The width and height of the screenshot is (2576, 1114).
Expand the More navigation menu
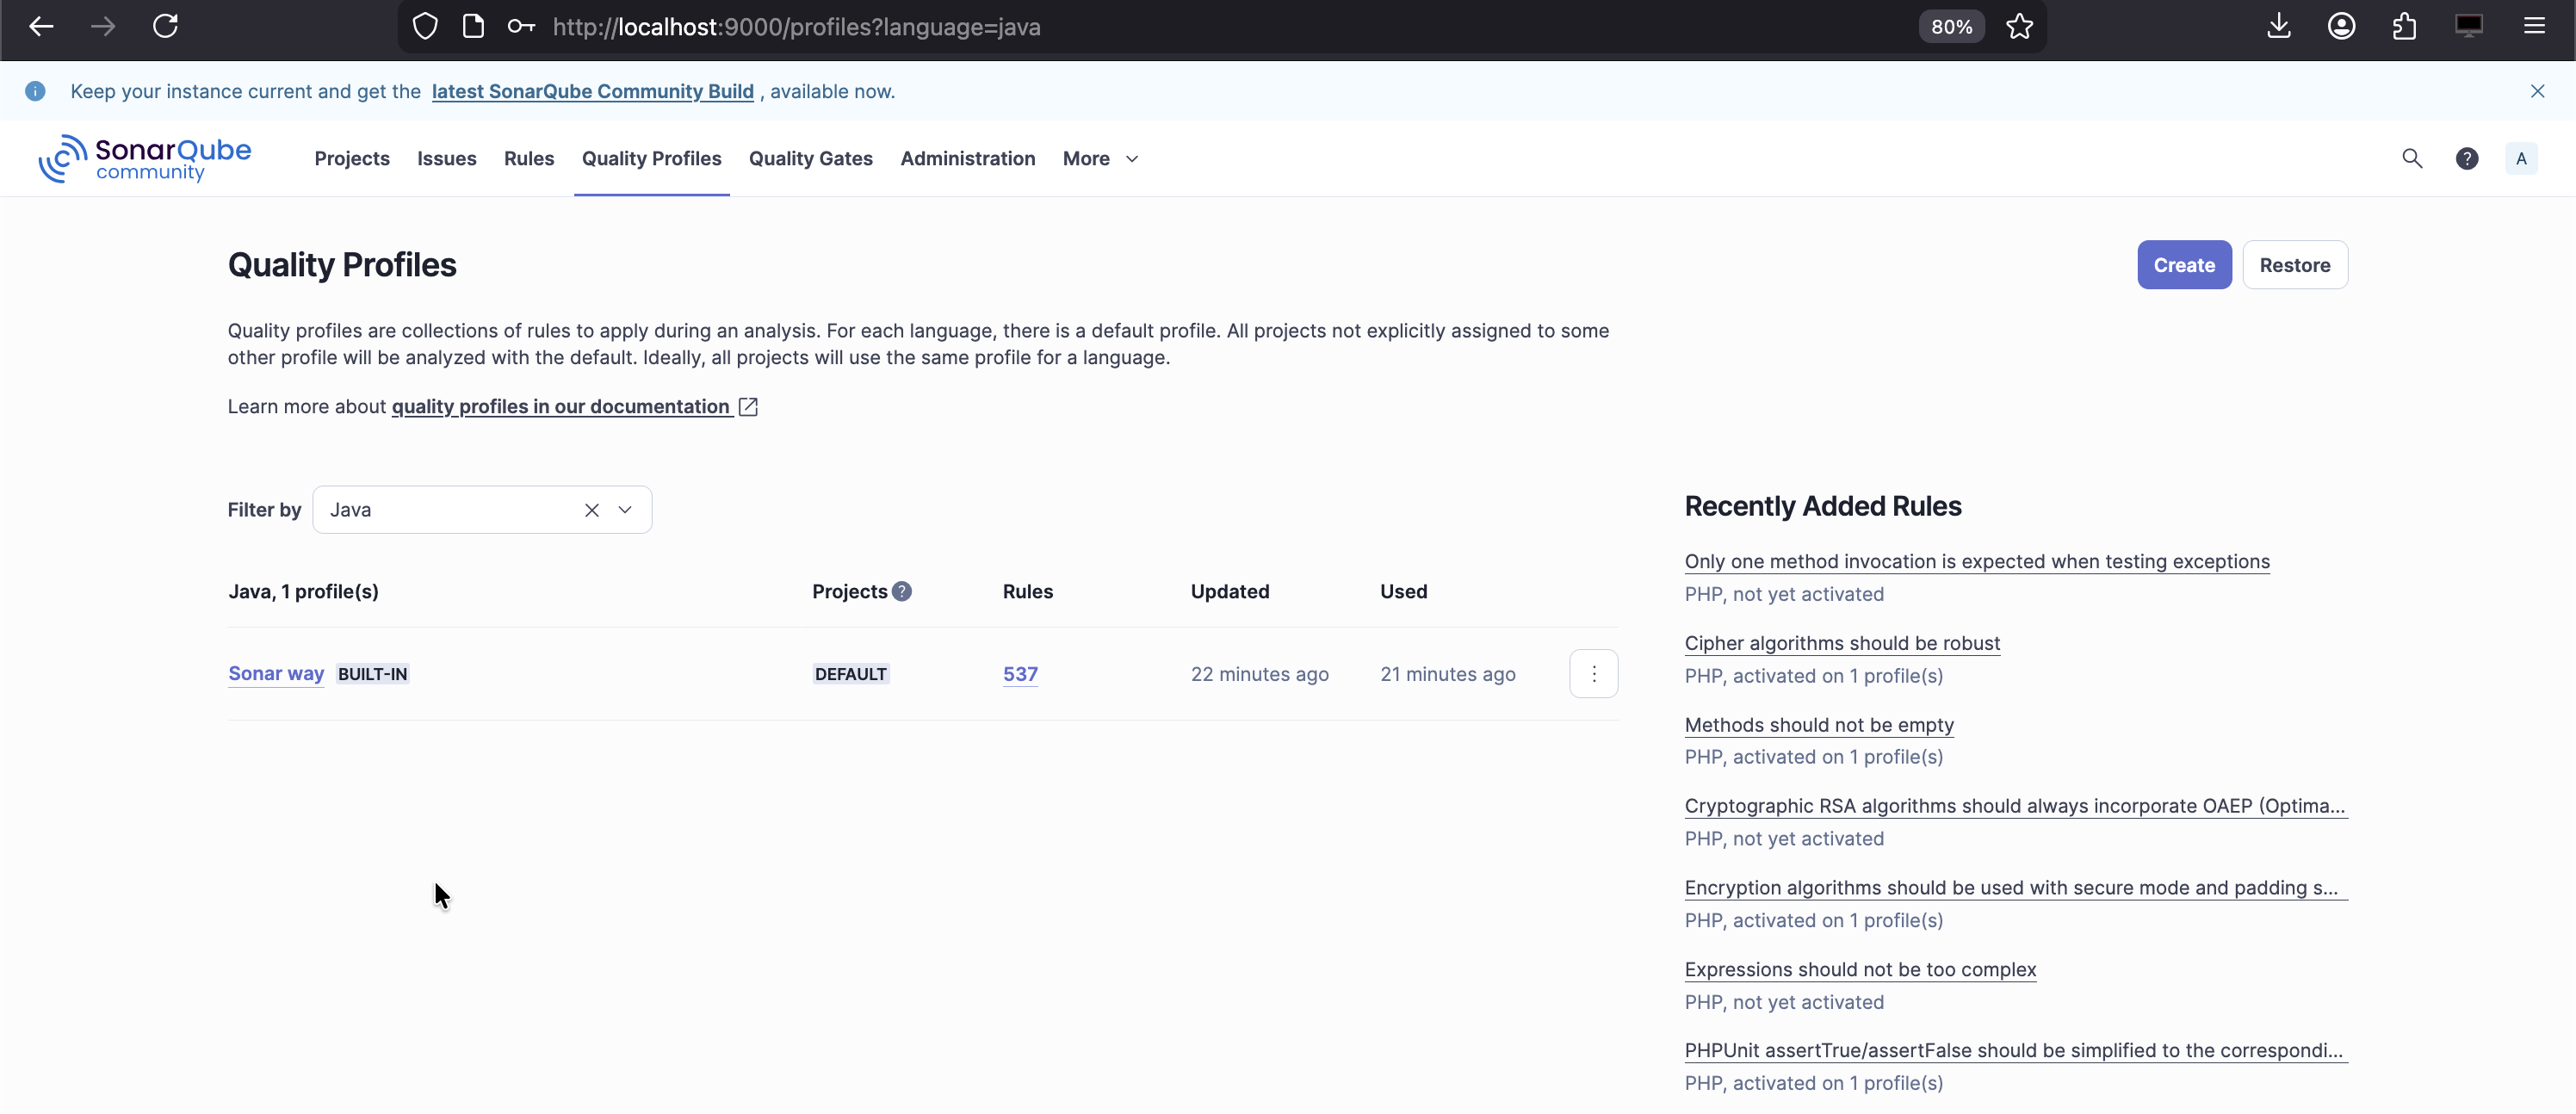pos(1100,159)
